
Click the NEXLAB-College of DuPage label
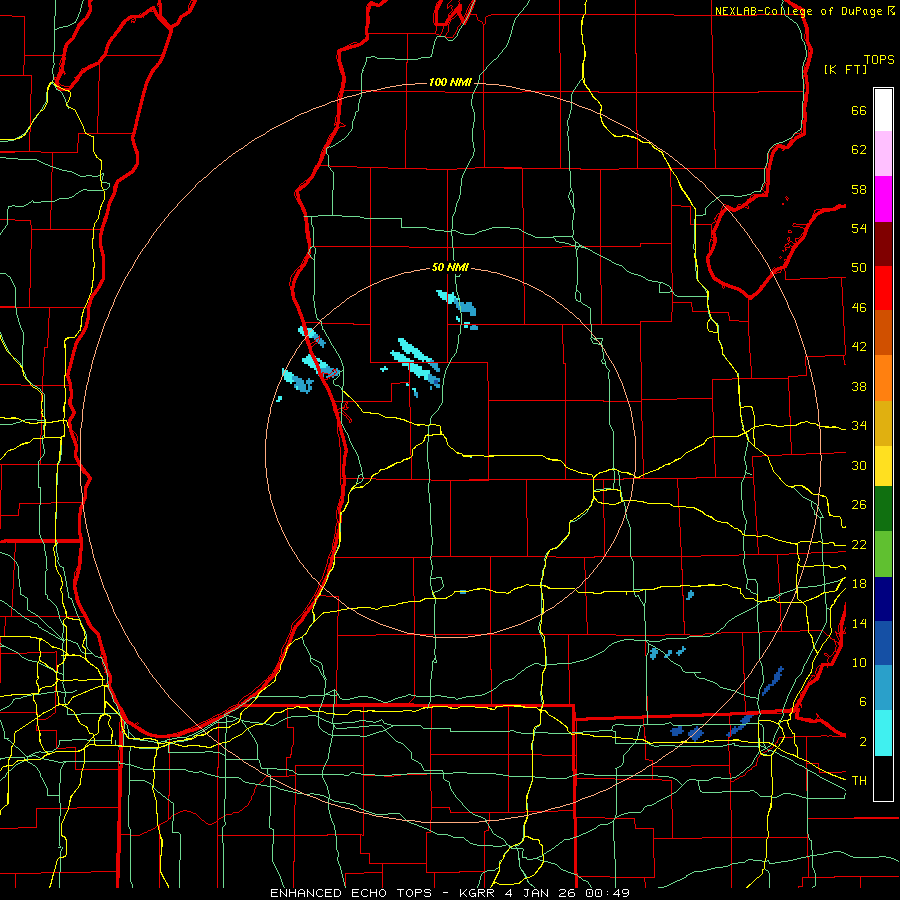[804, 11]
